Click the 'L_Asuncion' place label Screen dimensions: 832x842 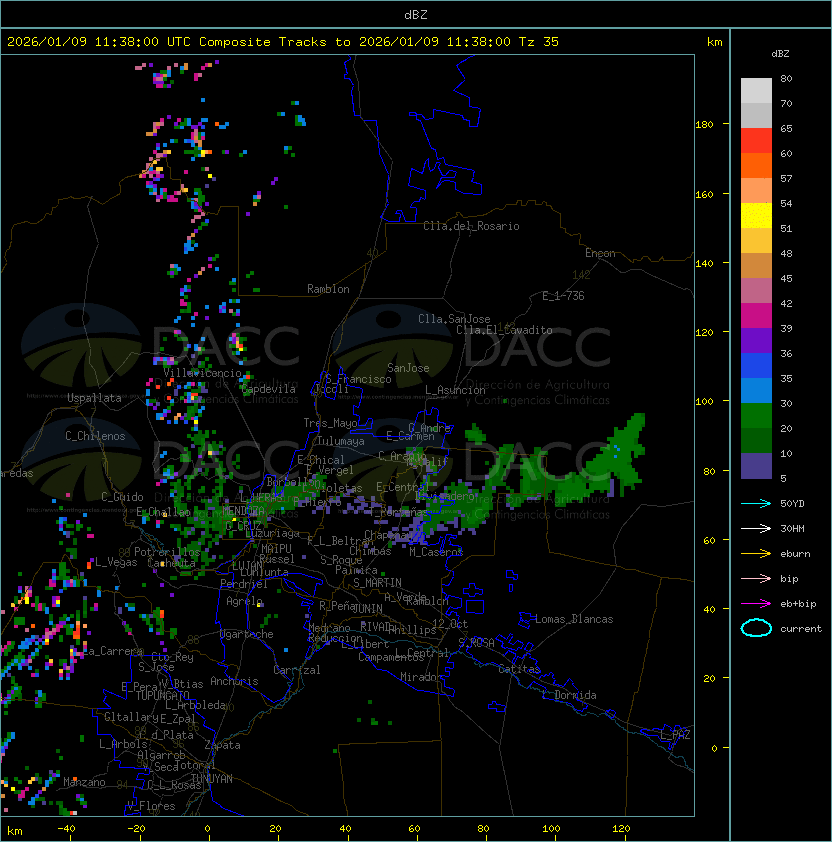tap(455, 390)
